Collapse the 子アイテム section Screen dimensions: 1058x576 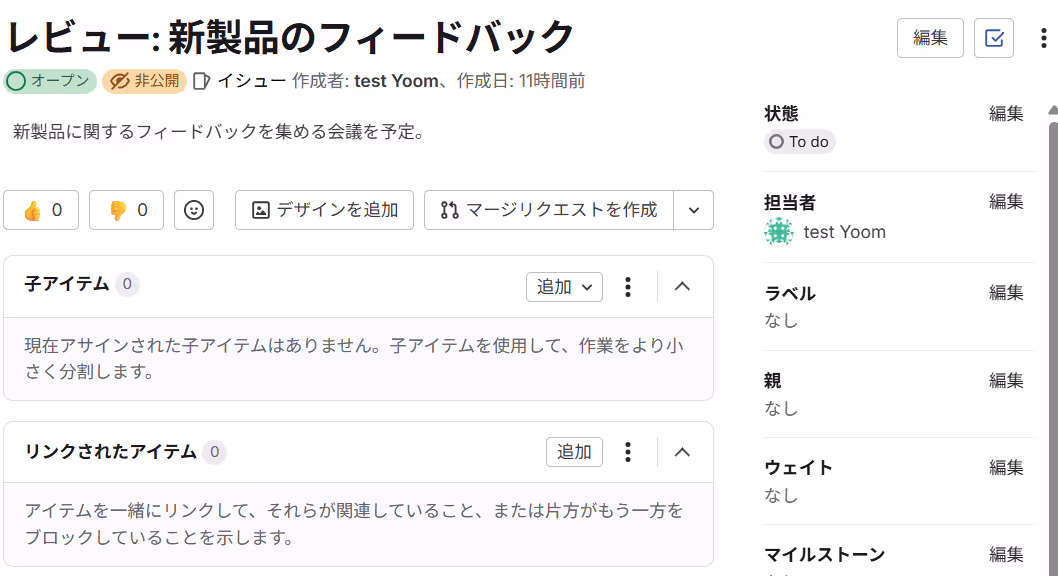(x=682, y=287)
